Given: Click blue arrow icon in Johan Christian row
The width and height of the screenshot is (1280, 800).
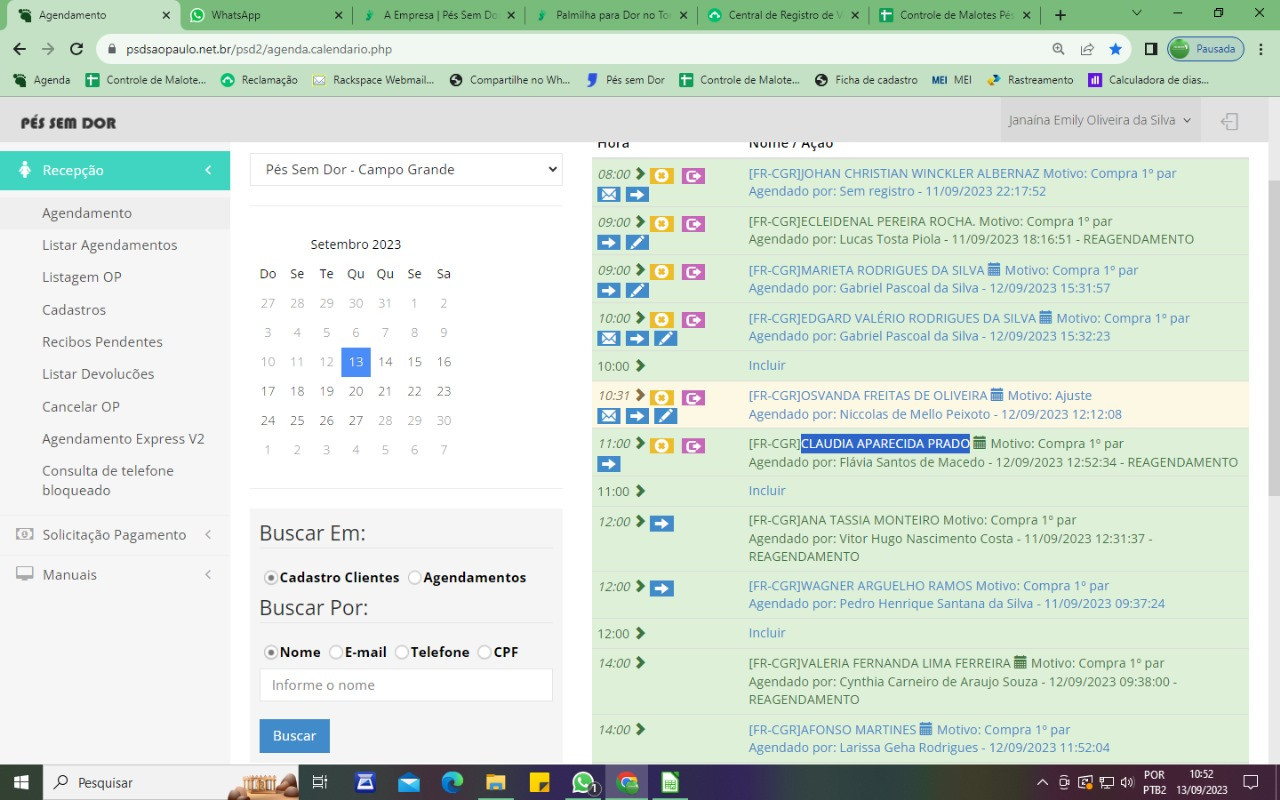Looking at the screenshot, I should (x=637, y=195).
